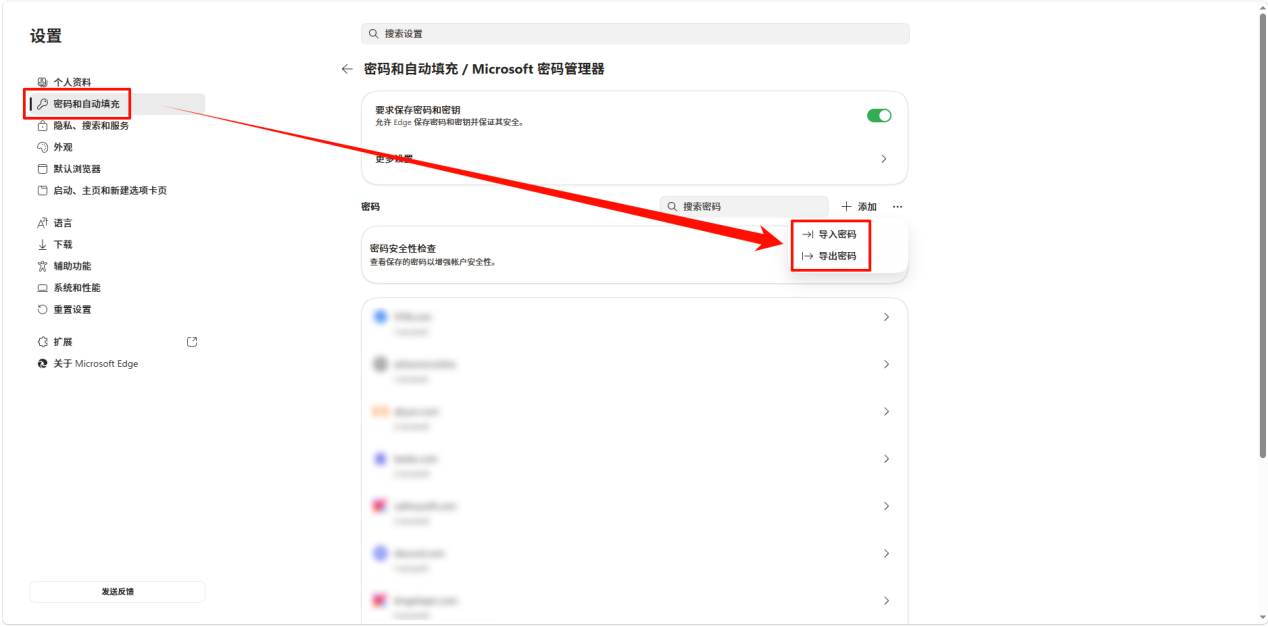The width and height of the screenshot is (1268, 627).
Task: Click the 设置 page title
Action: 45,36
